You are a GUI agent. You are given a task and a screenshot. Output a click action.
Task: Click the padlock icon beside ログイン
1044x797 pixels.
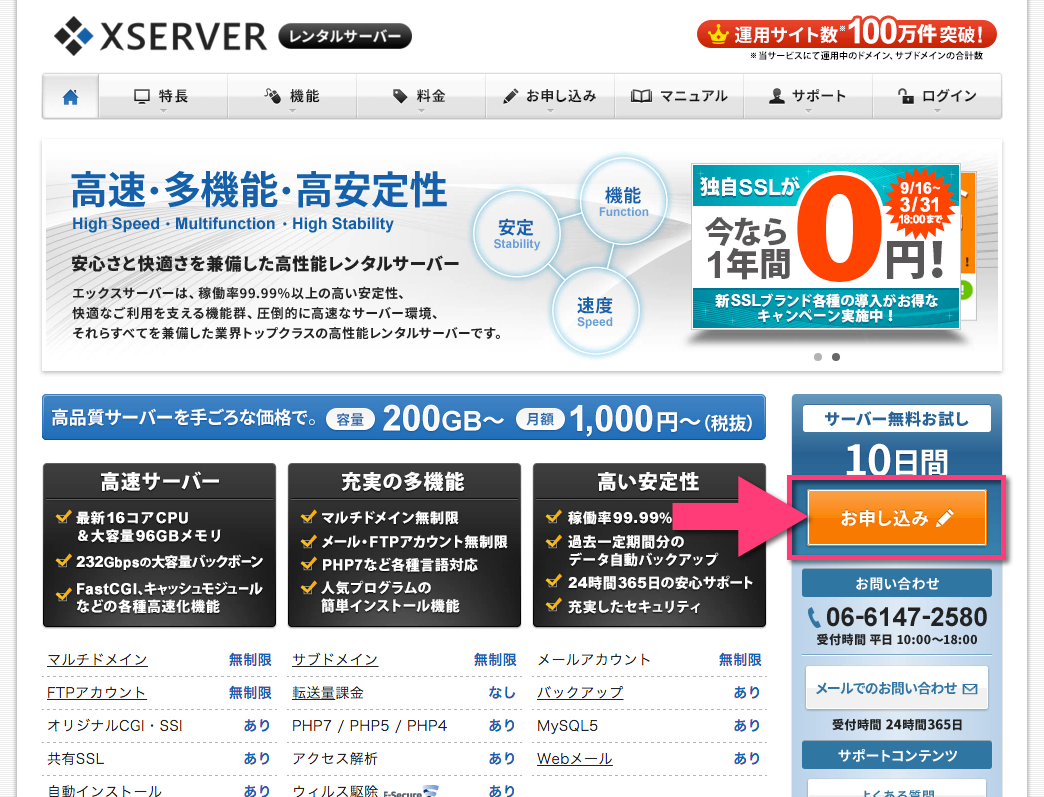[905, 96]
